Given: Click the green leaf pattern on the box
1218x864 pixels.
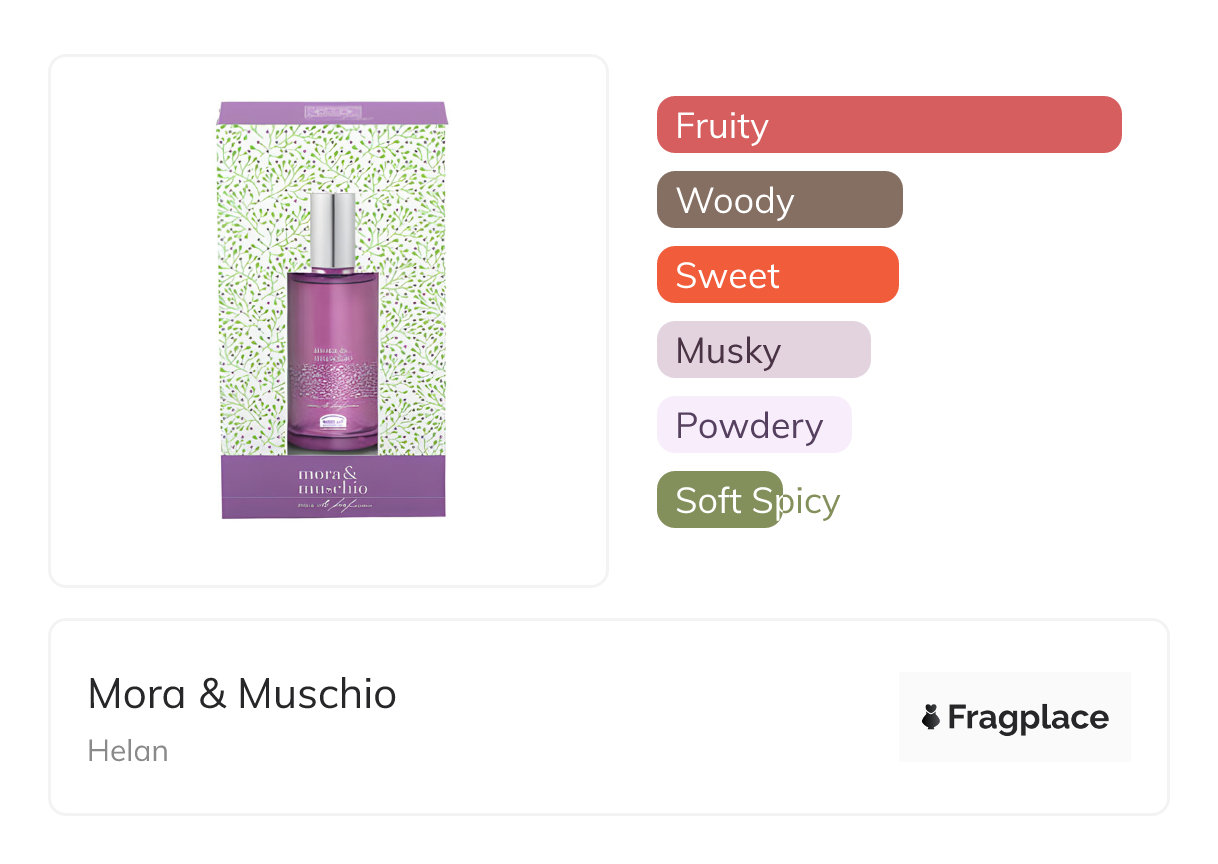Looking at the screenshot, I should coord(250,300).
